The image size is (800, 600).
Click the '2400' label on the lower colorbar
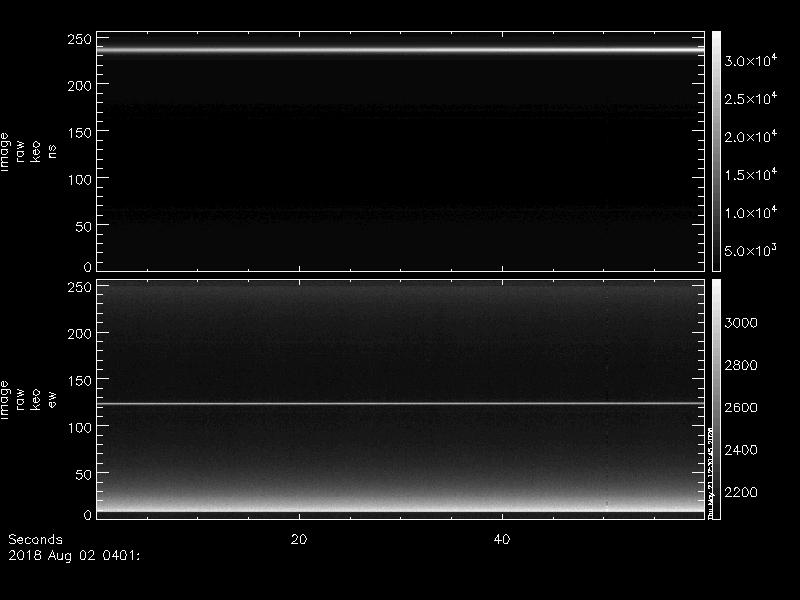click(x=741, y=449)
